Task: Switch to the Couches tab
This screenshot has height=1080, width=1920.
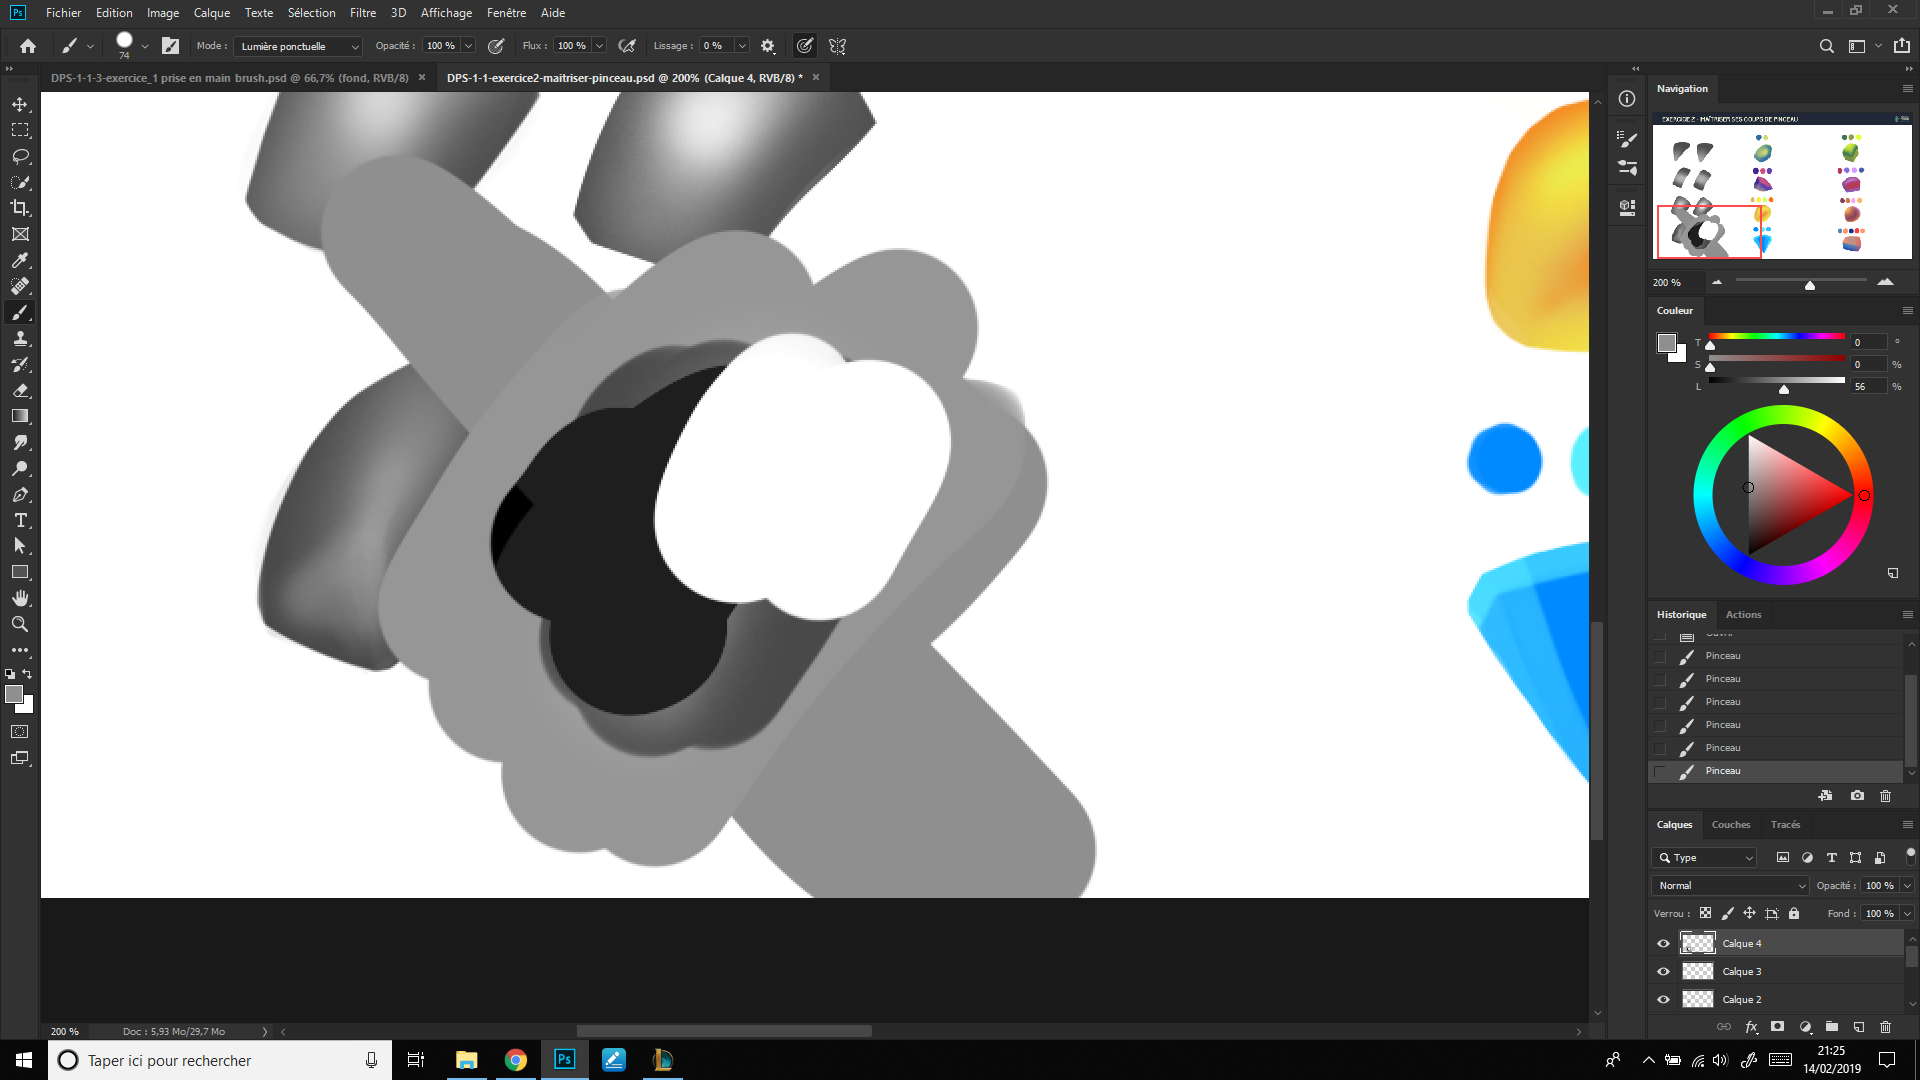Action: coord(1730,824)
